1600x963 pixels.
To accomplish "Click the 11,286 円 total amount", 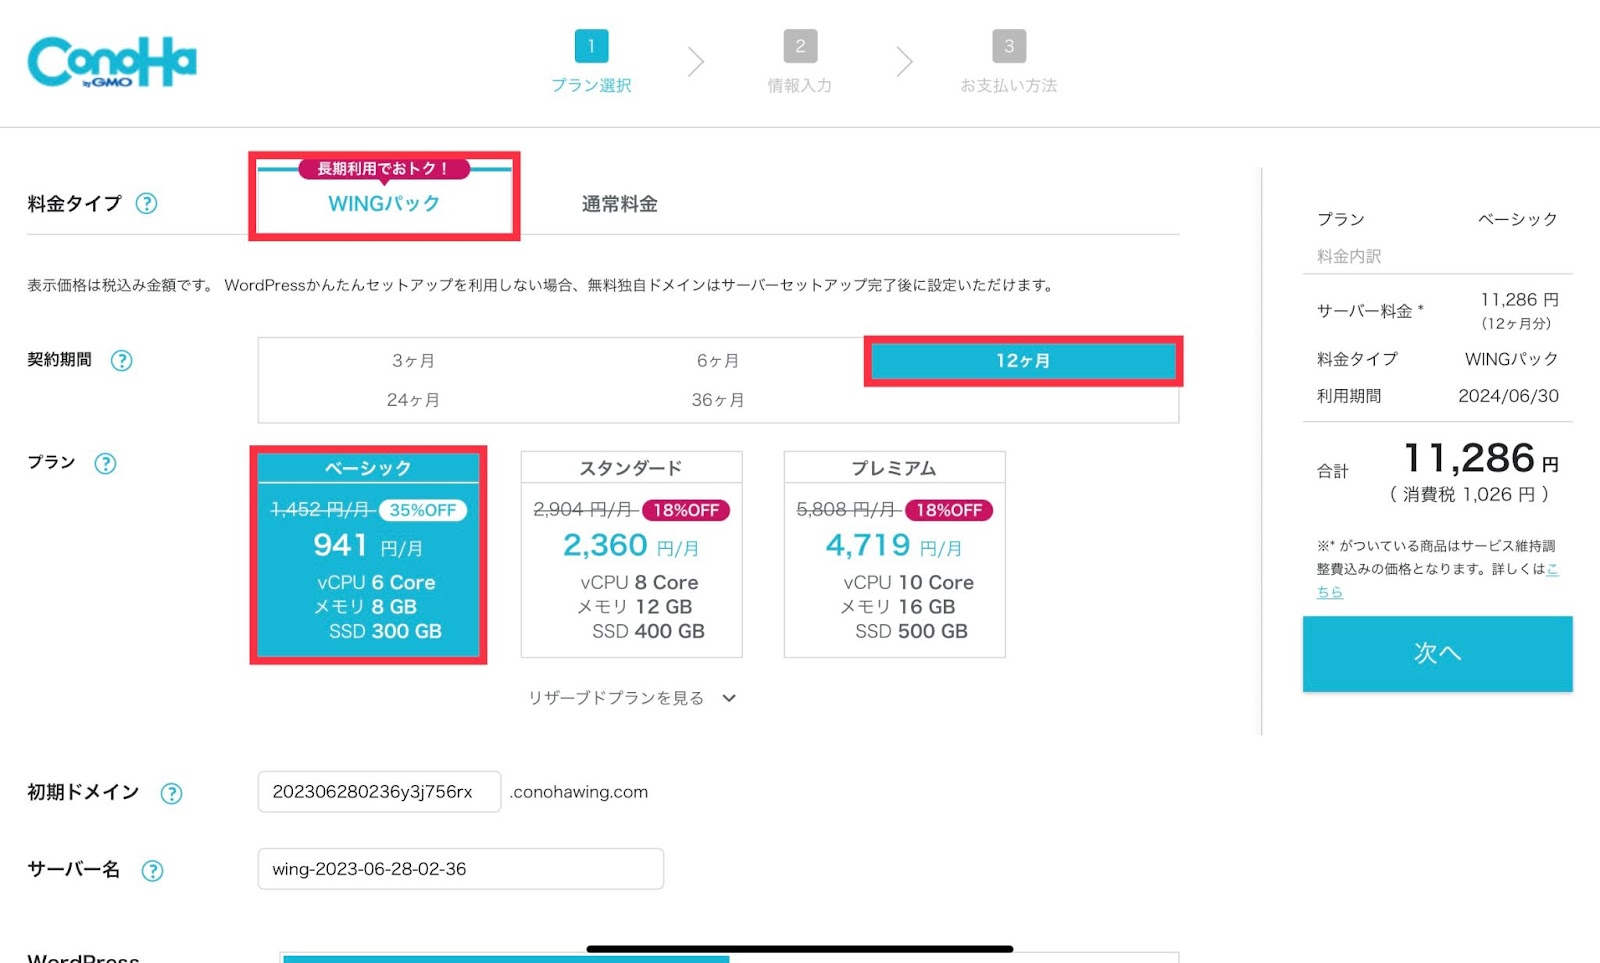I will 1481,459.
